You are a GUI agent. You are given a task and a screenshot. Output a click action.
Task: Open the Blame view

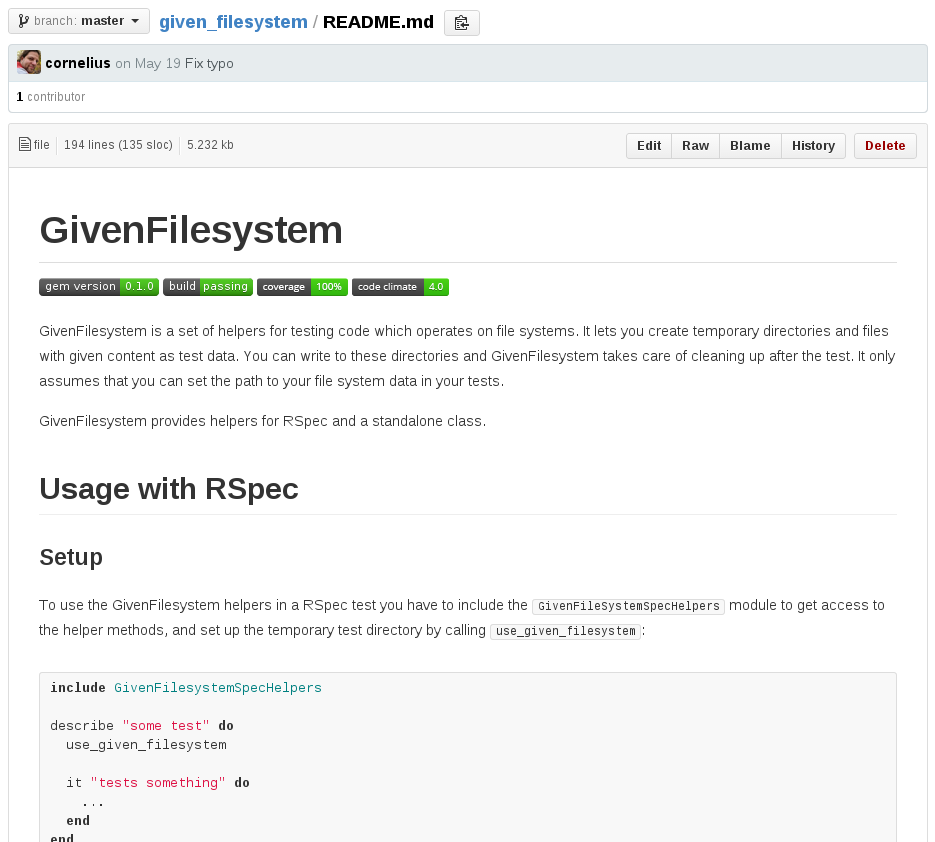coord(750,146)
